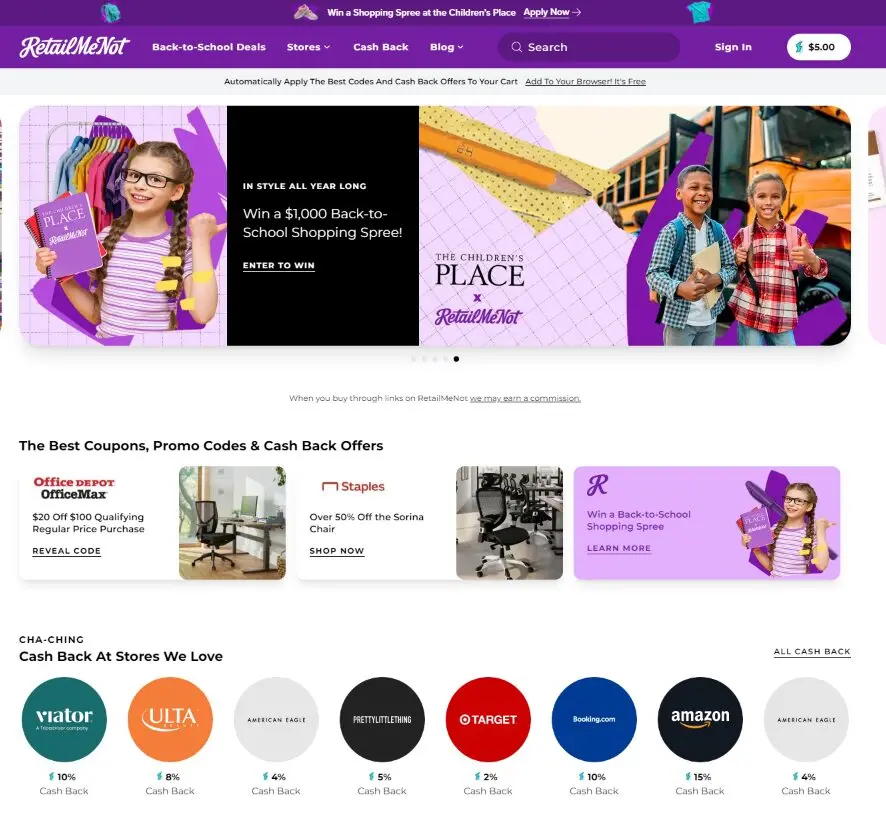Click ENTER TO WIN on the shopping spree banner
This screenshot has width=886, height=832.
[x=278, y=265]
